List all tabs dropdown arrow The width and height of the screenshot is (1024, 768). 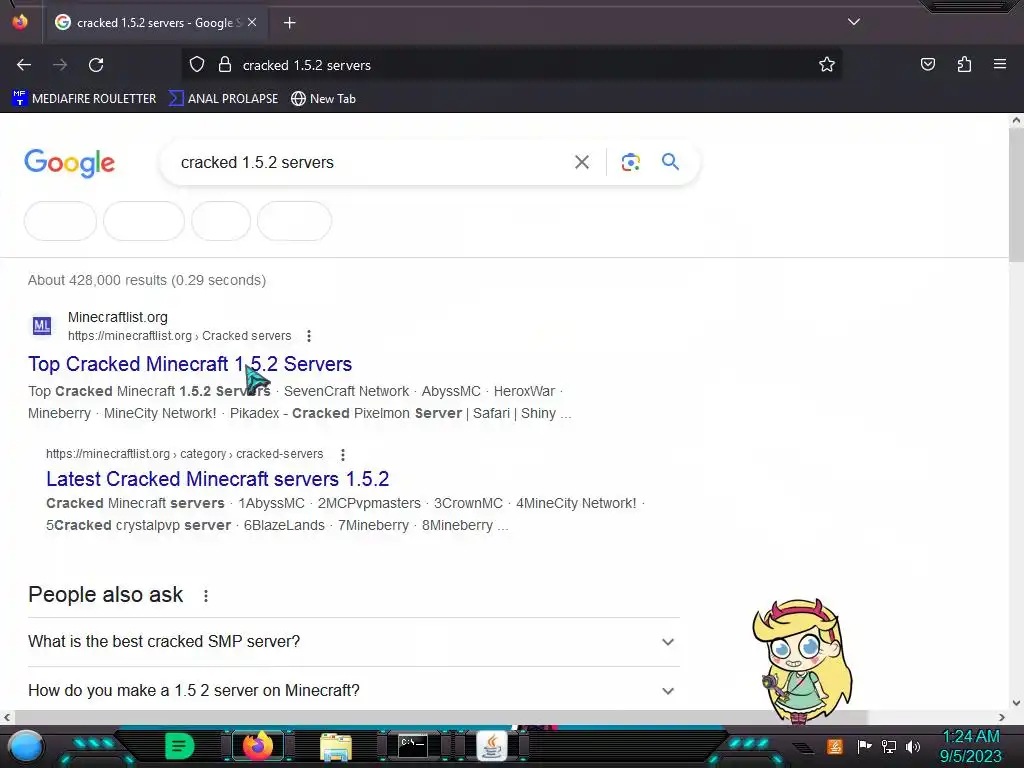(x=854, y=22)
